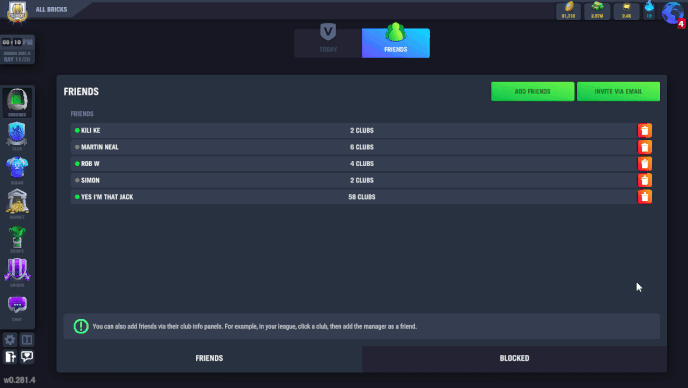This screenshot has height=388, width=688.
Task: Delete friend Kili Ke with trash icon
Action: tap(645, 130)
